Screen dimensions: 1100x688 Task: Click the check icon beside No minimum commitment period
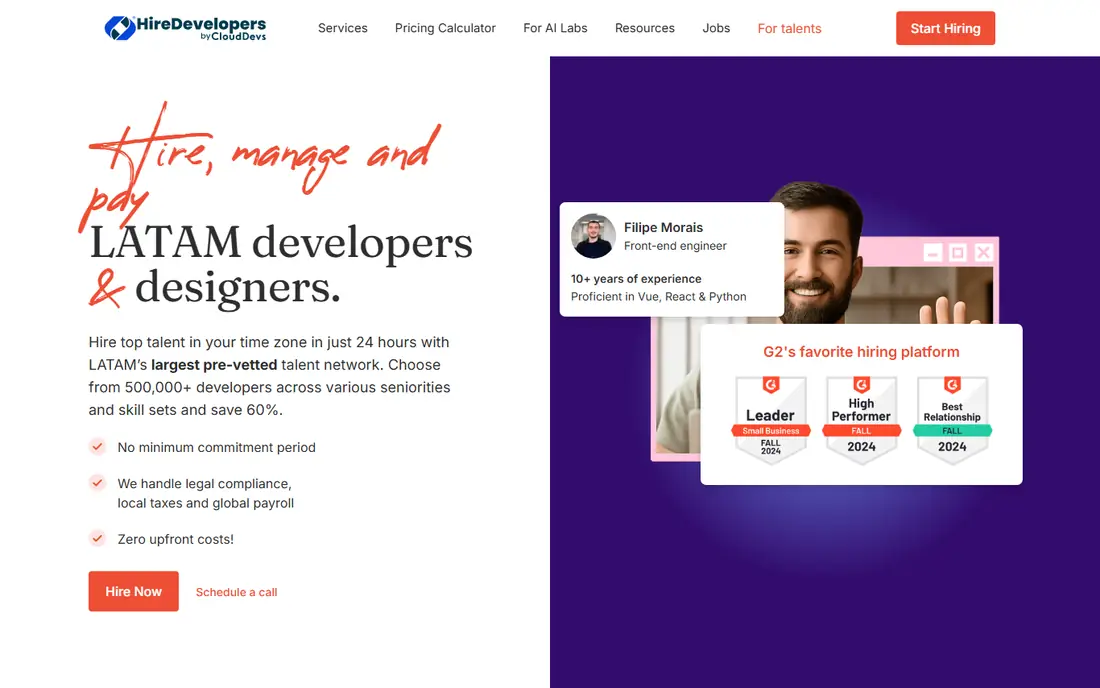pos(98,446)
